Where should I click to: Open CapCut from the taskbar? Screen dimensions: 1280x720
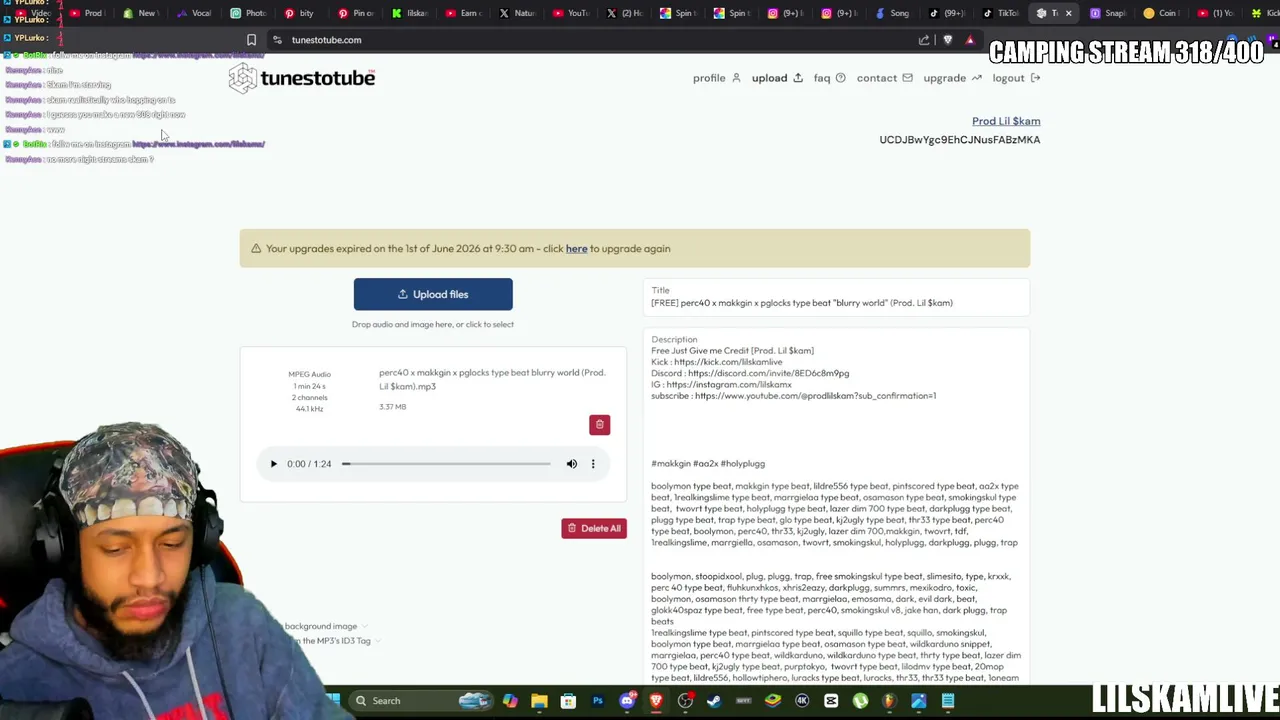(x=831, y=701)
